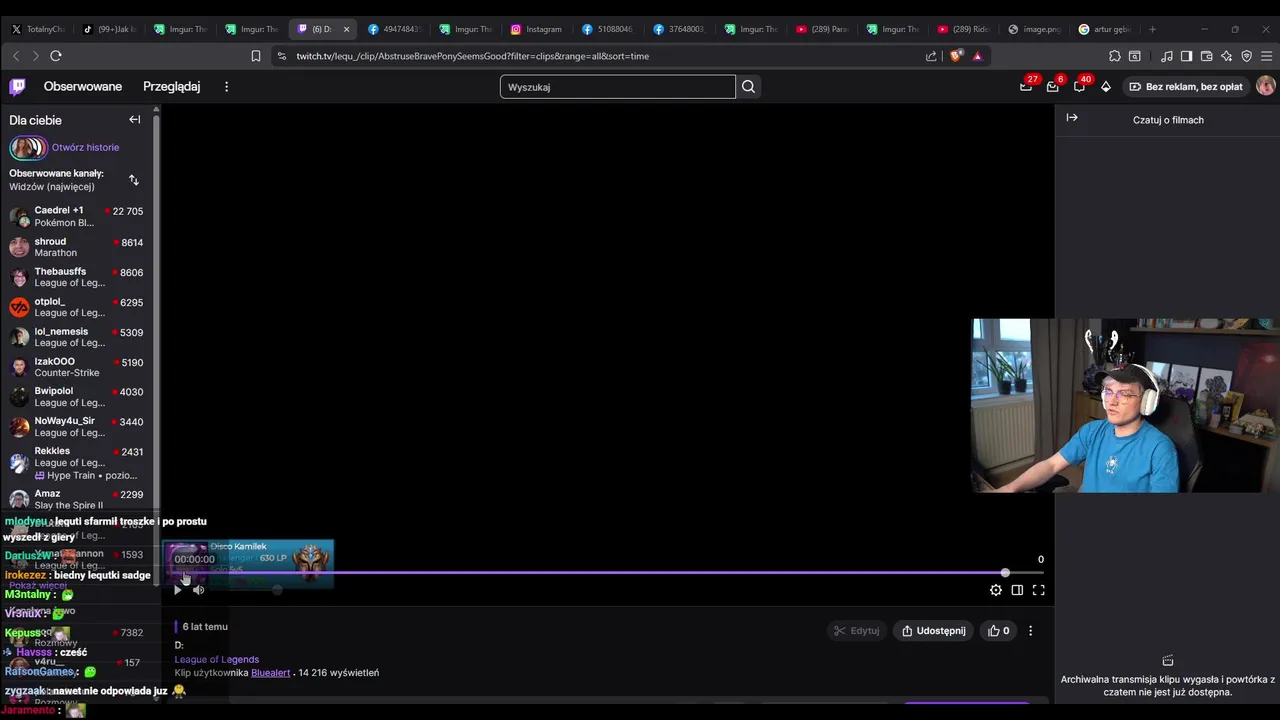Collapse the chat panel arrow
This screenshot has width=1280, height=720.
(1072, 118)
